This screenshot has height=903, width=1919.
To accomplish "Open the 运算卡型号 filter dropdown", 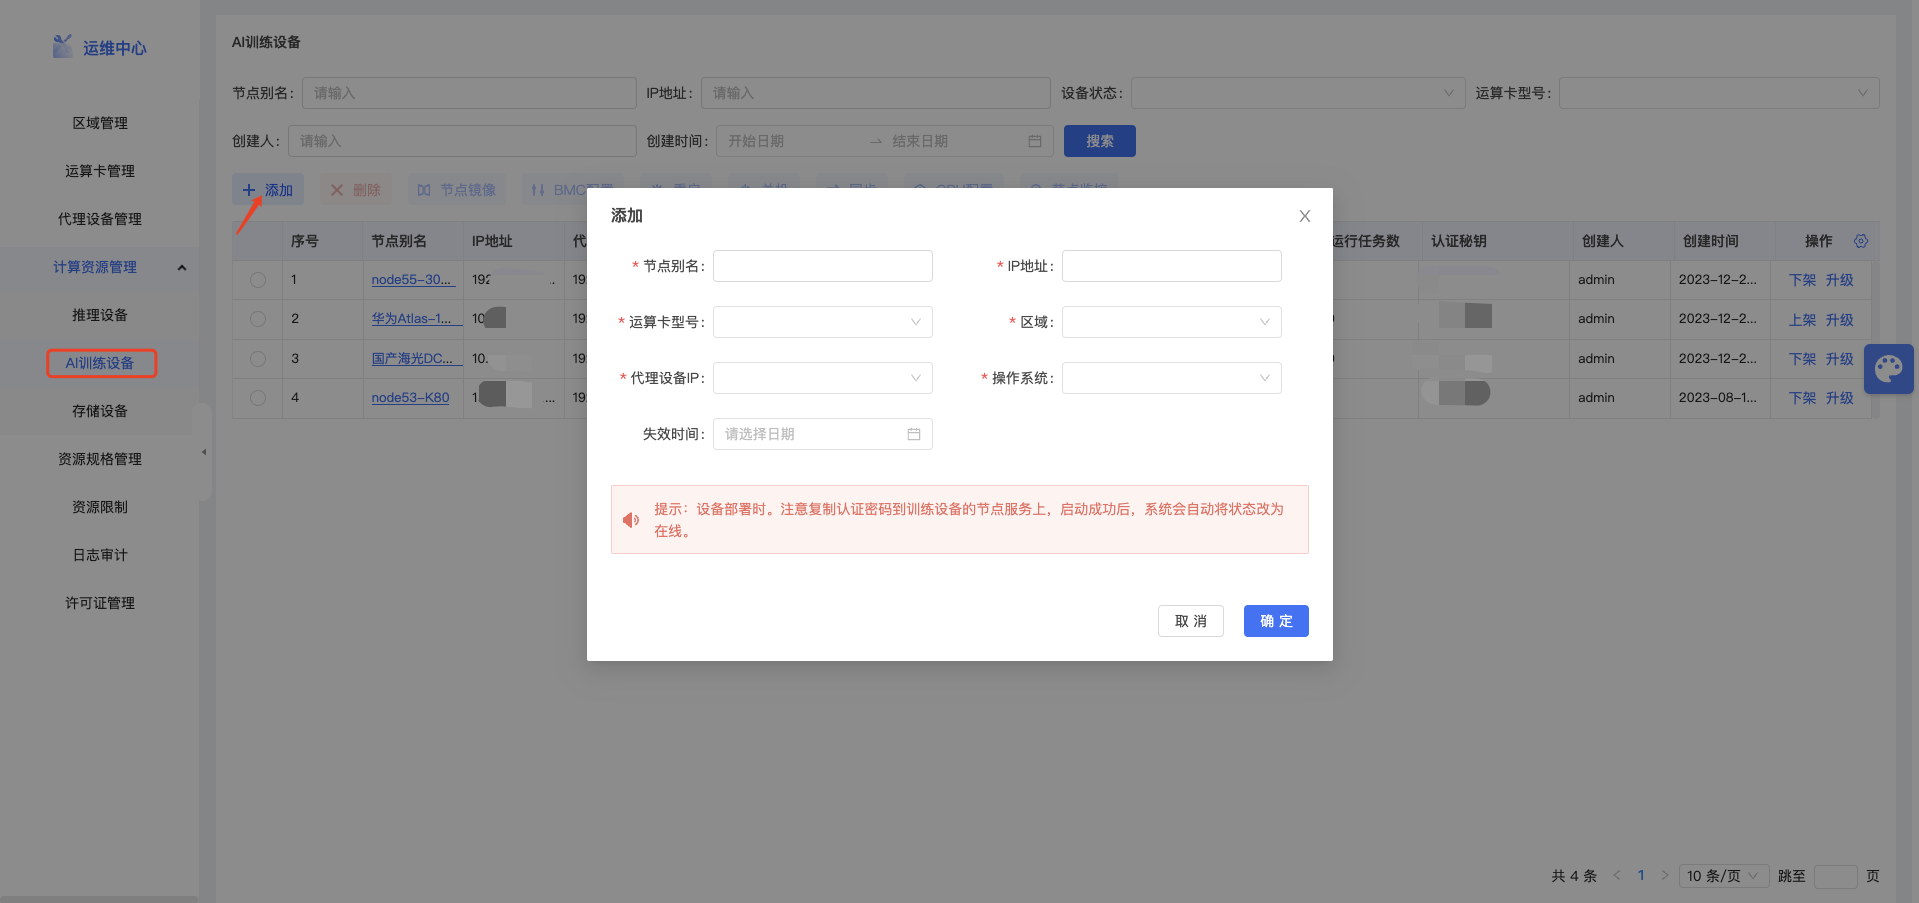I will [x=1718, y=93].
